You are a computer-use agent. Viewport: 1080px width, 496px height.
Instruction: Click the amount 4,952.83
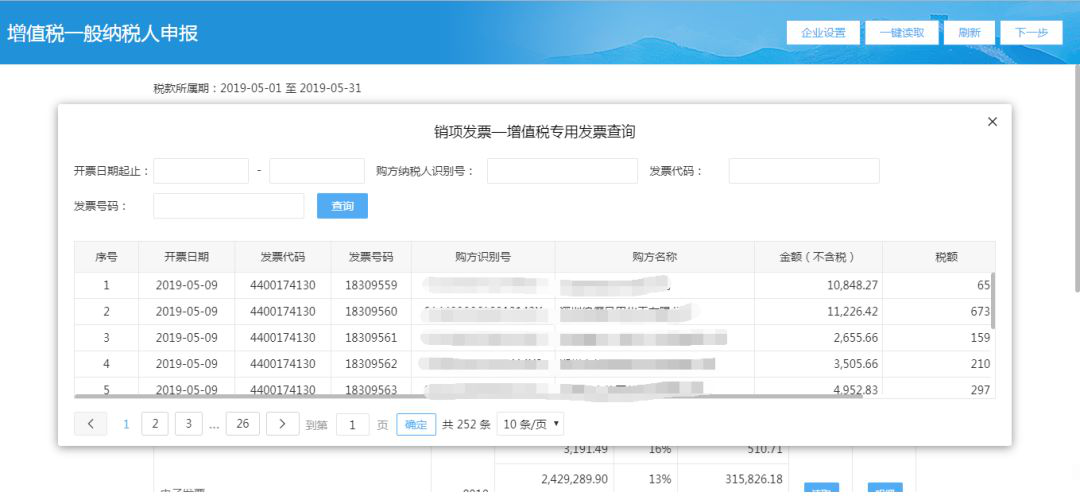(x=855, y=390)
